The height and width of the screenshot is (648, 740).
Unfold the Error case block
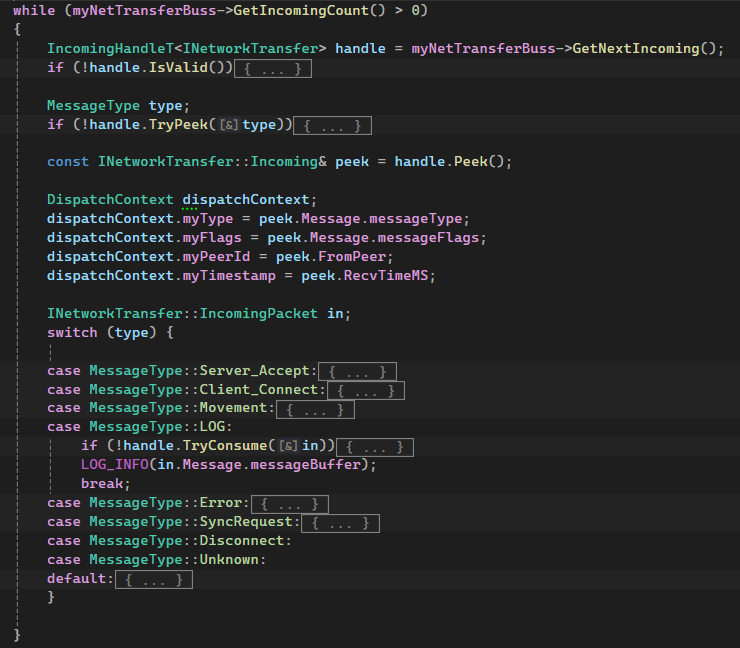(289, 503)
